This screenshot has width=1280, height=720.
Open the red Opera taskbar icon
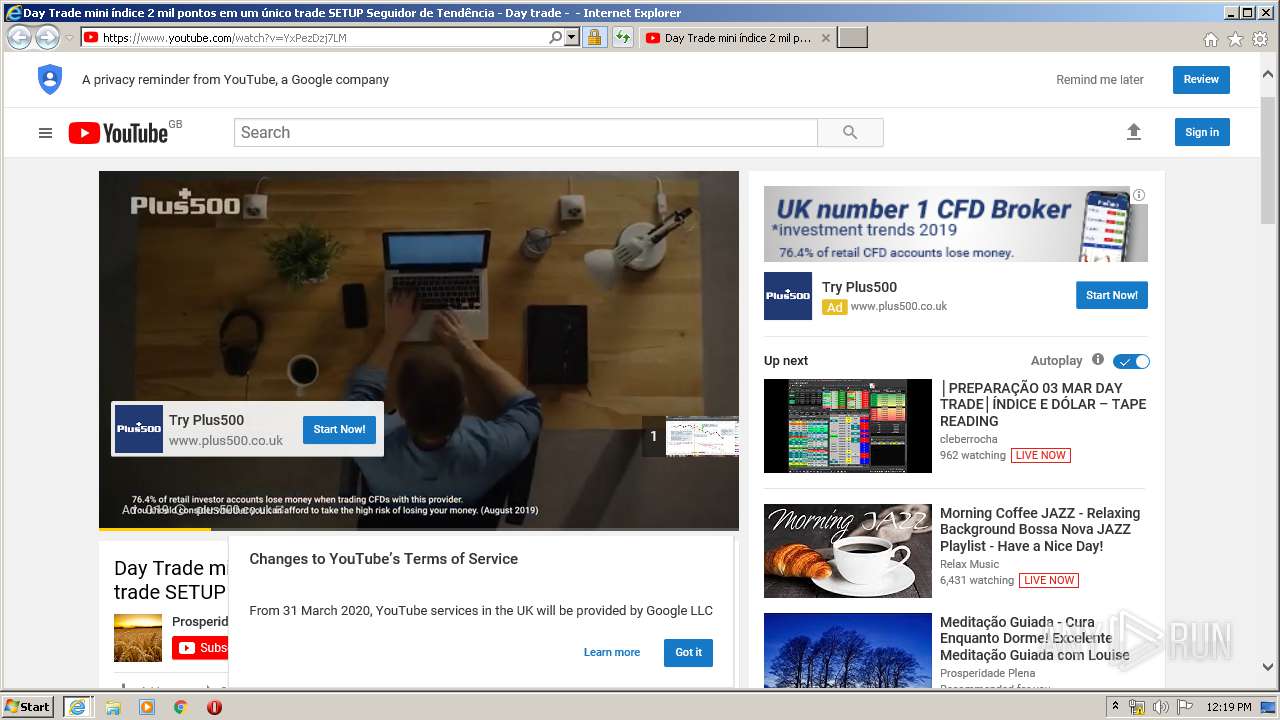point(214,707)
